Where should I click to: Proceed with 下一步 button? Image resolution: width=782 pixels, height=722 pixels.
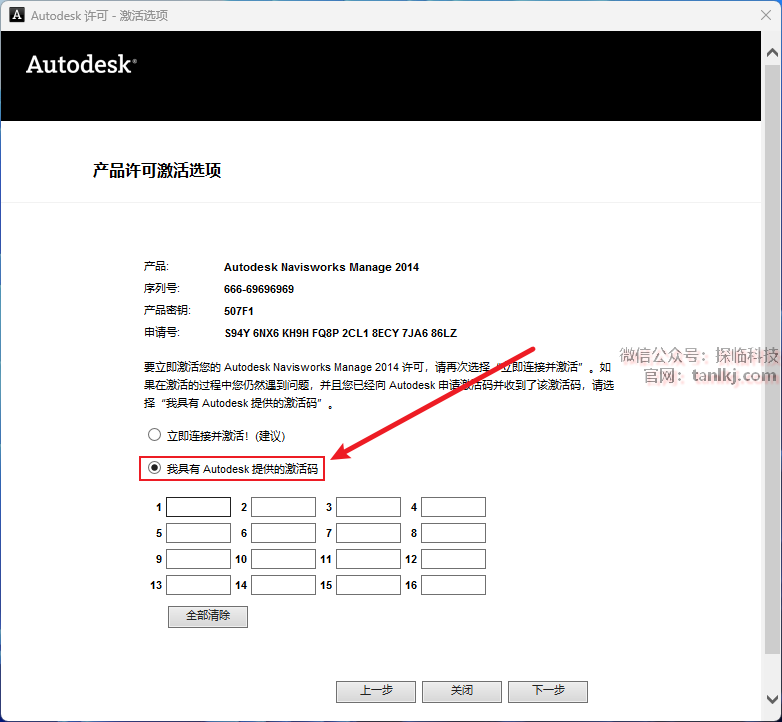pos(548,692)
